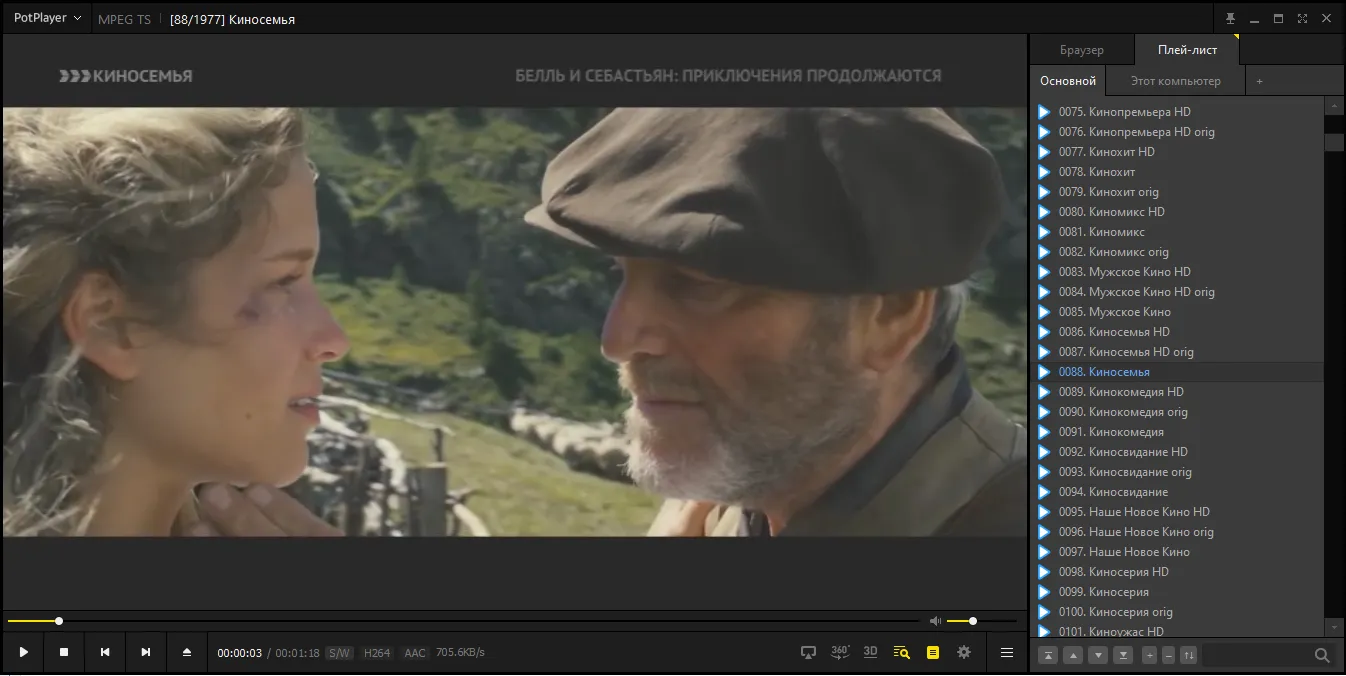Open the PotPlayer main menu dropdown
The height and width of the screenshot is (676, 1346).
[47, 18]
